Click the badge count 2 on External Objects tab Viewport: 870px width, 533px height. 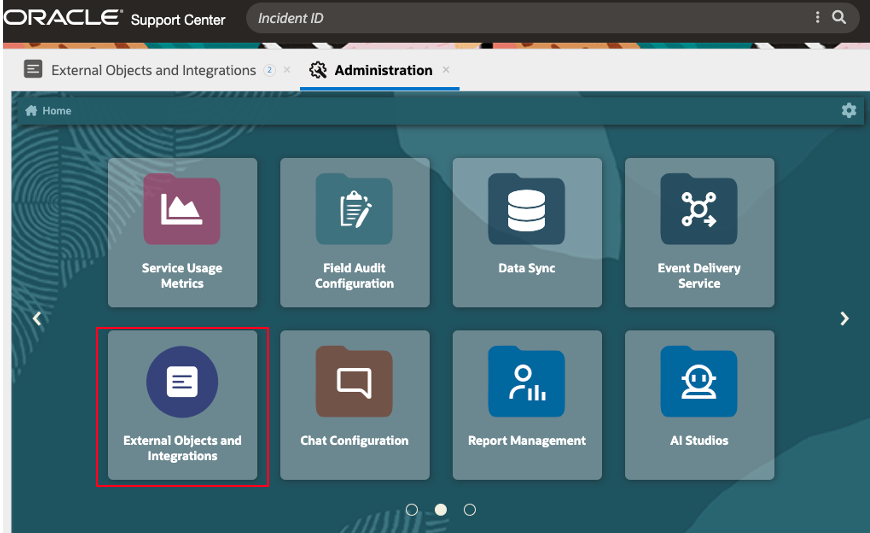(x=269, y=70)
